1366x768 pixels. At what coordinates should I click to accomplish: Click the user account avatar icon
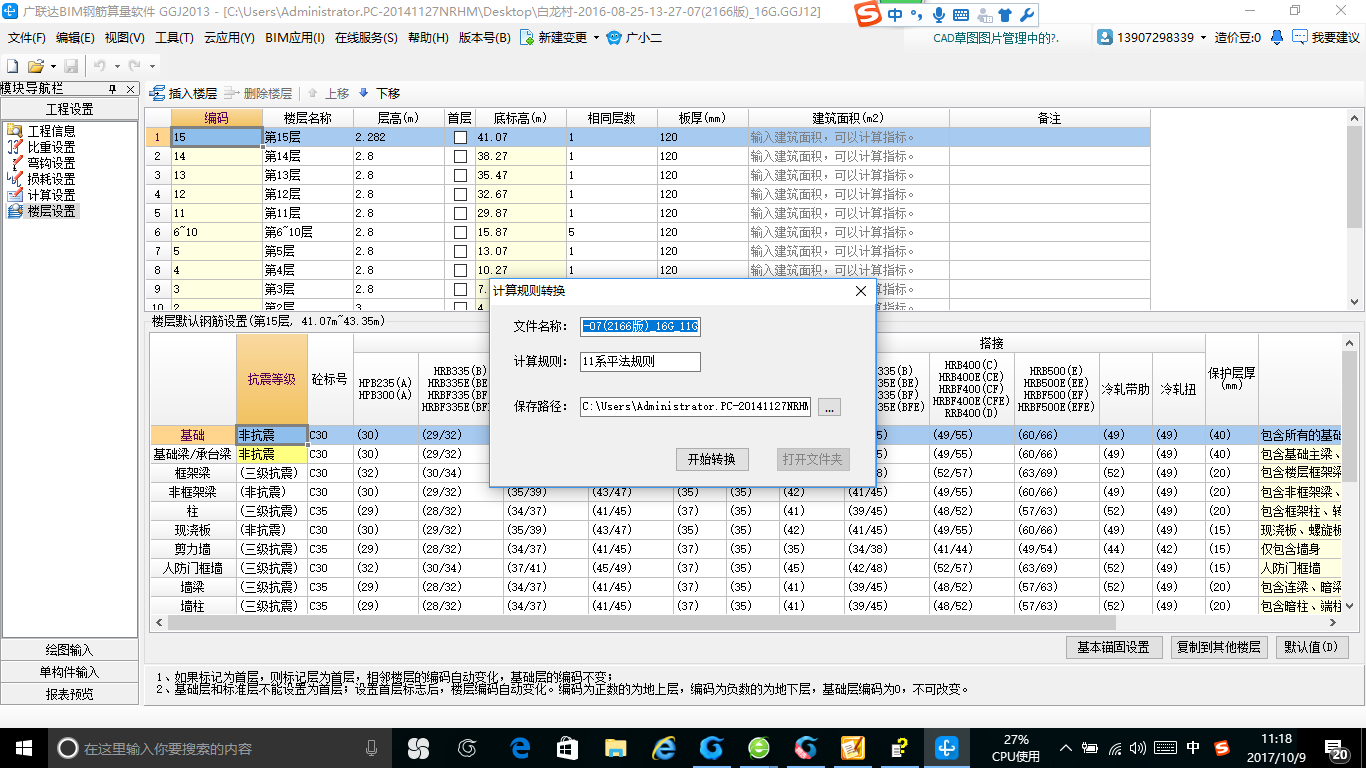[x=1105, y=37]
